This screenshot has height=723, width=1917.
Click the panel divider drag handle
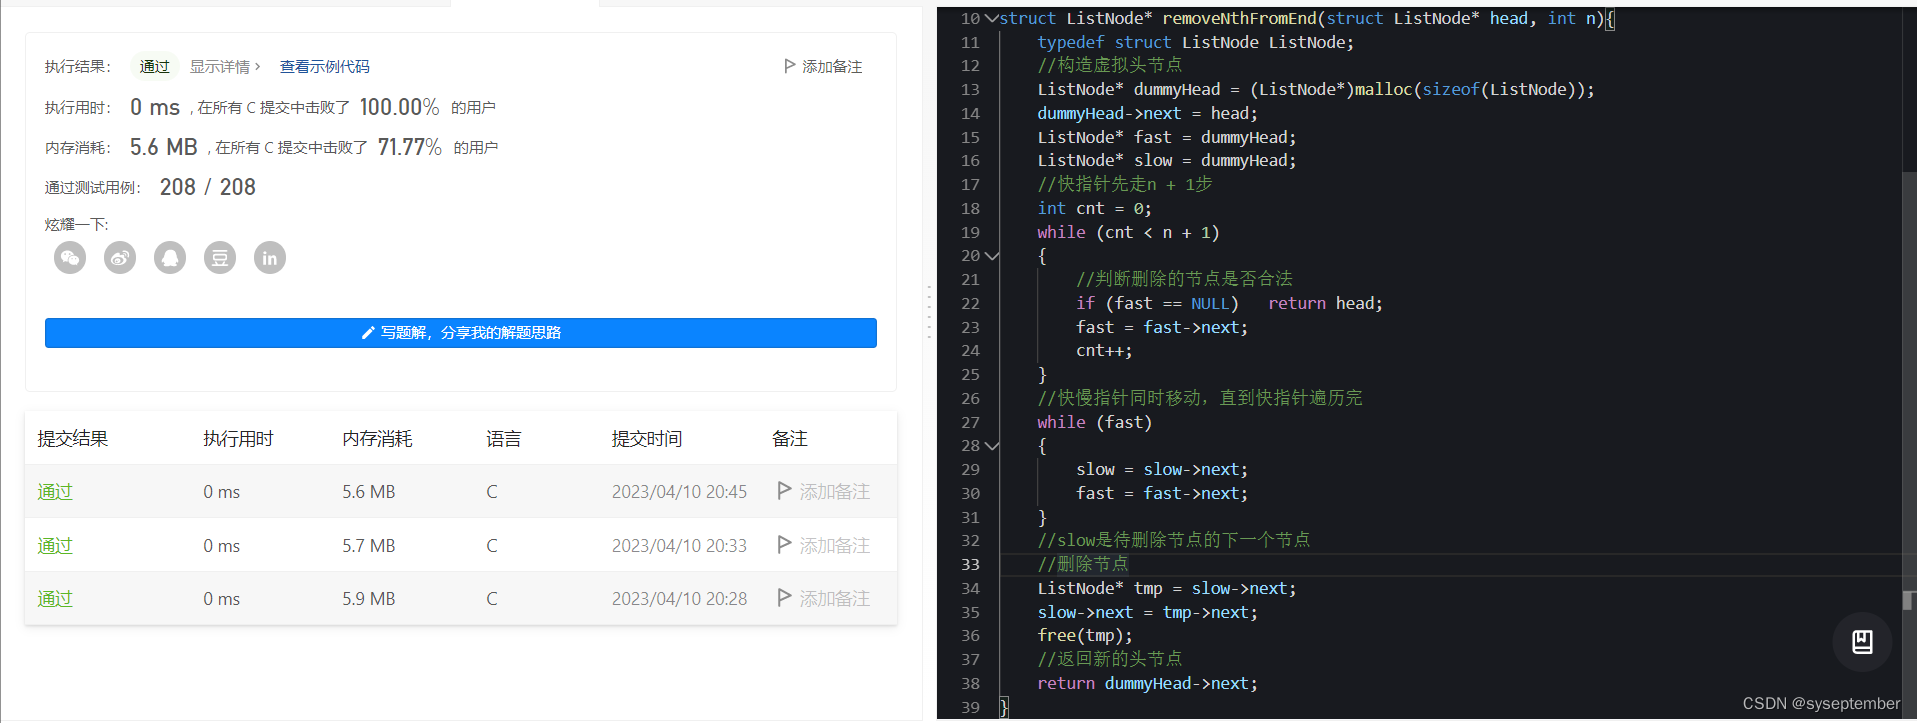coord(929,312)
